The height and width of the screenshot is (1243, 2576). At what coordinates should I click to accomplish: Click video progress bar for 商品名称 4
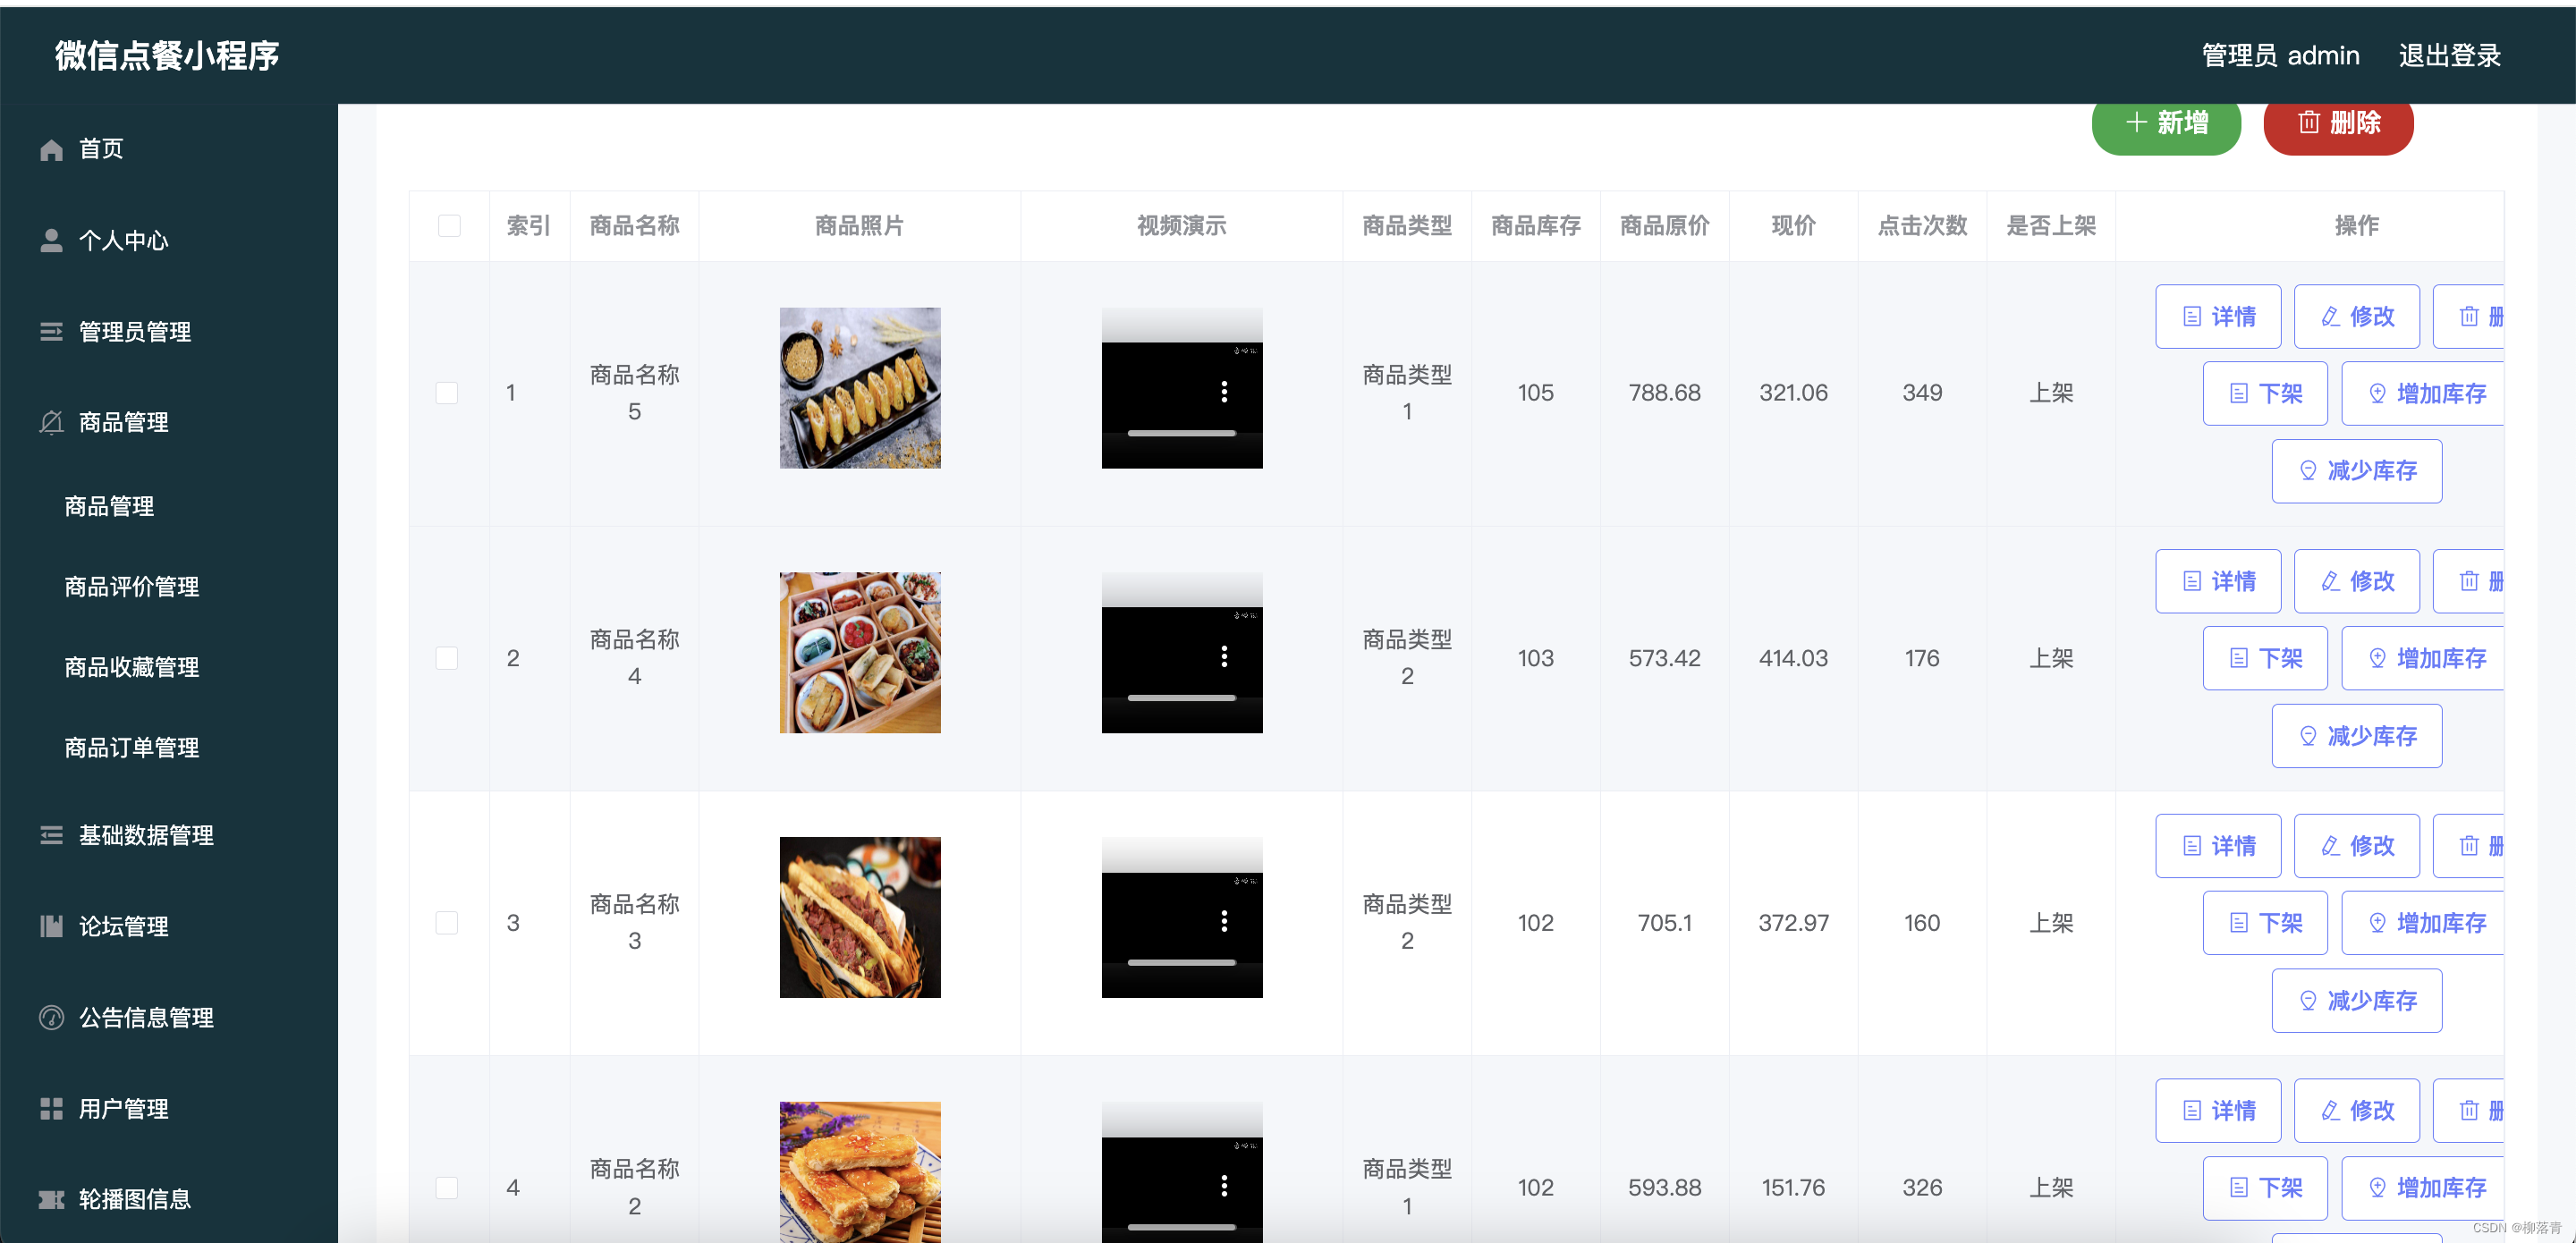pyautogui.click(x=1182, y=698)
